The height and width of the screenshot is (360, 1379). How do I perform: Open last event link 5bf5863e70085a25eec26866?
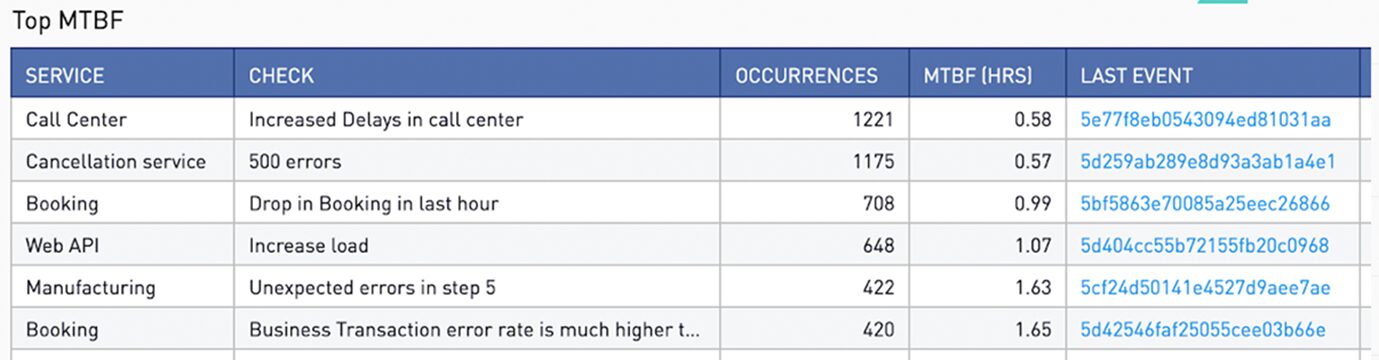(1205, 204)
